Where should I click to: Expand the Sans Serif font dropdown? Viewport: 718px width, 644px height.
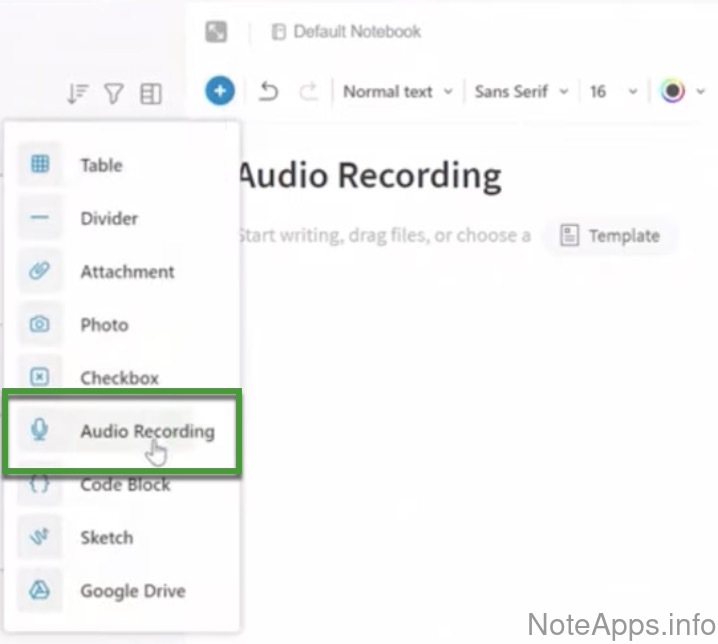[521, 92]
